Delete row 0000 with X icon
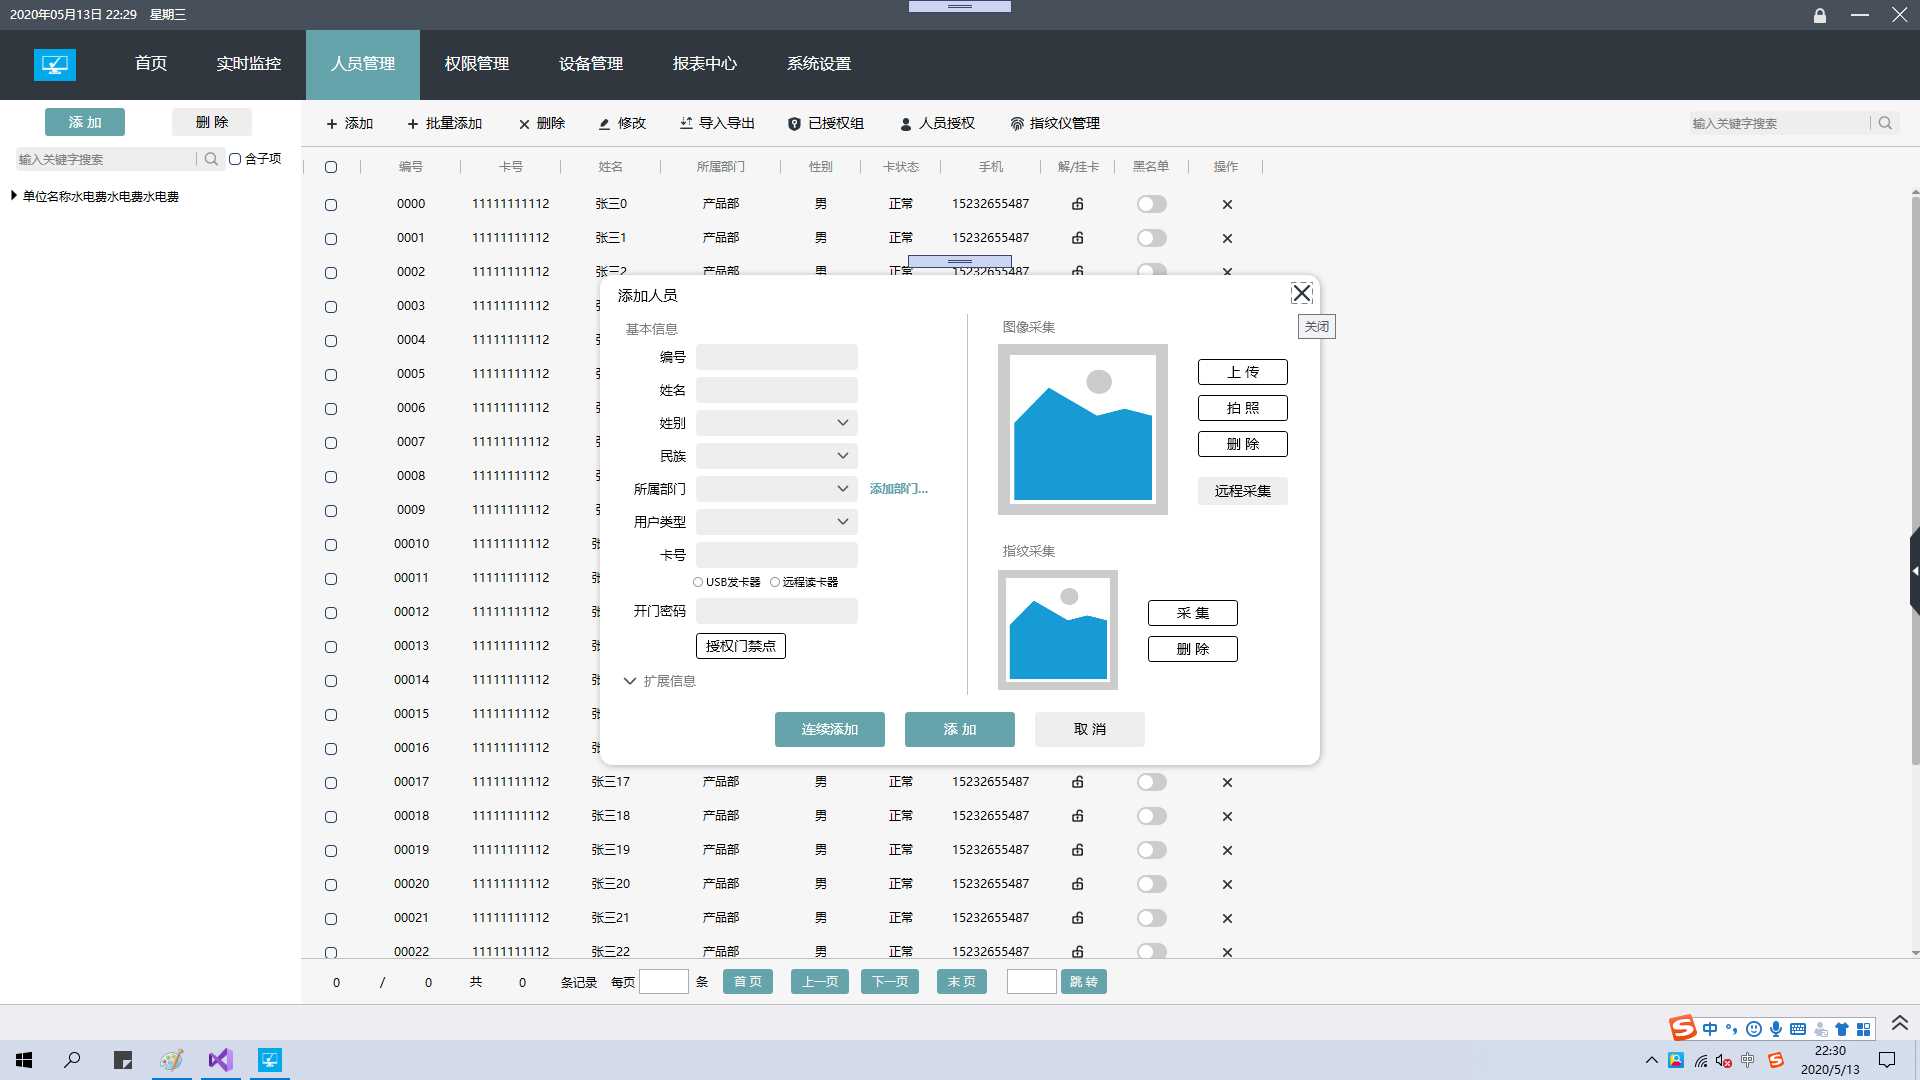 [1227, 204]
